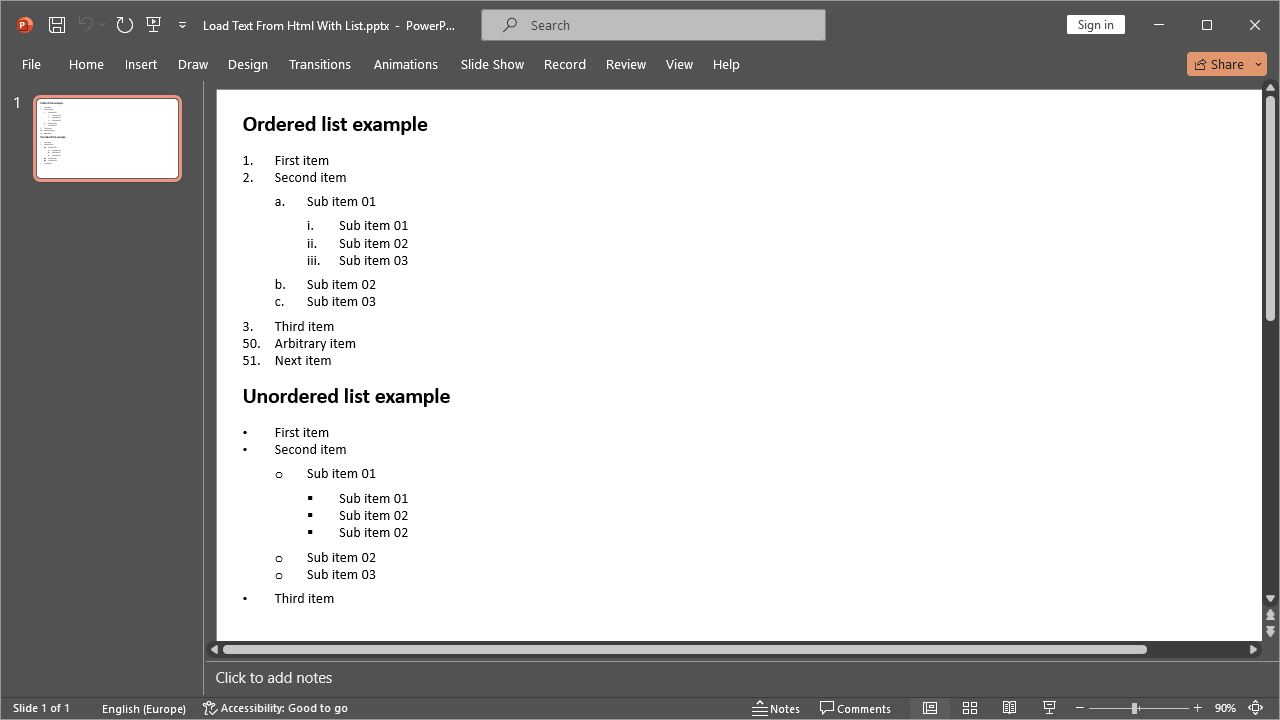The width and height of the screenshot is (1280, 720).
Task: Select slide 1 thumbnail
Action: pyautogui.click(x=108, y=138)
